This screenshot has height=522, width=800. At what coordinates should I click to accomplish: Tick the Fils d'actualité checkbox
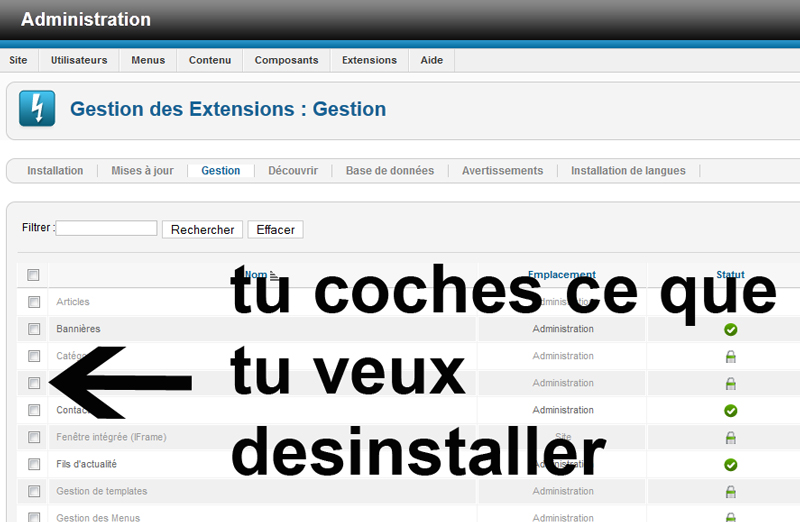point(34,464)
